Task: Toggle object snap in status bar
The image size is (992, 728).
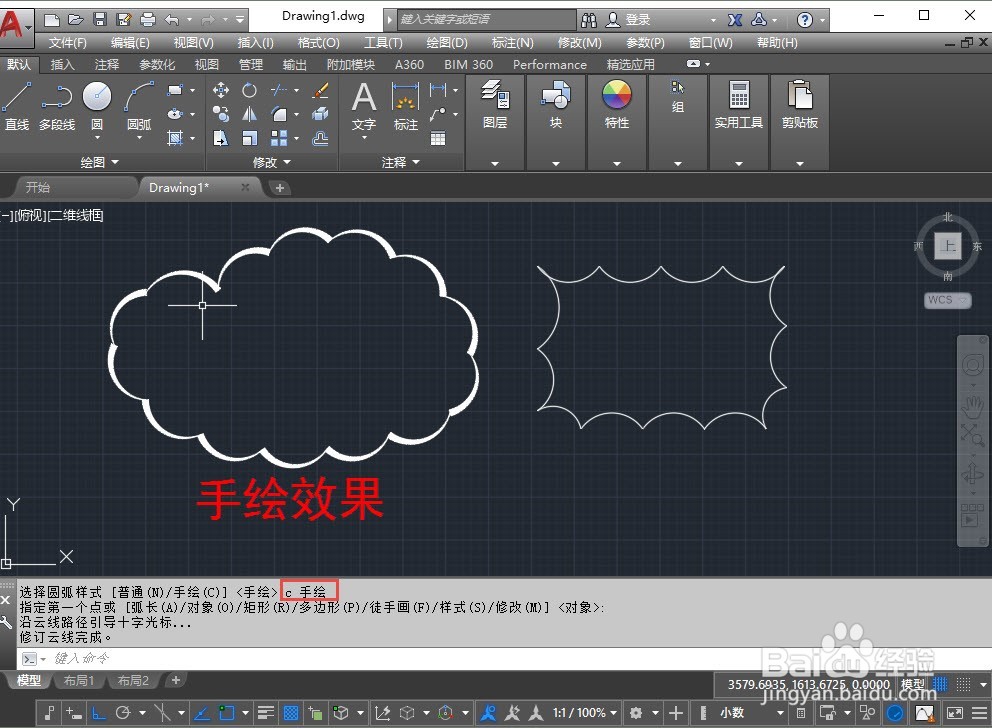Action: (x=226, y=713)
